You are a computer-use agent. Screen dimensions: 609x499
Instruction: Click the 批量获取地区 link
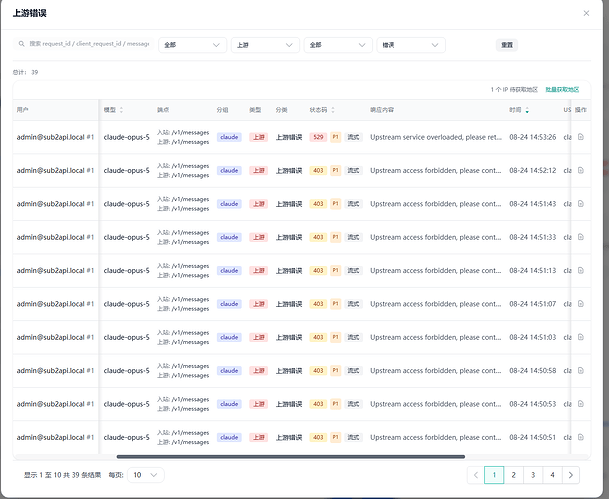562,90
